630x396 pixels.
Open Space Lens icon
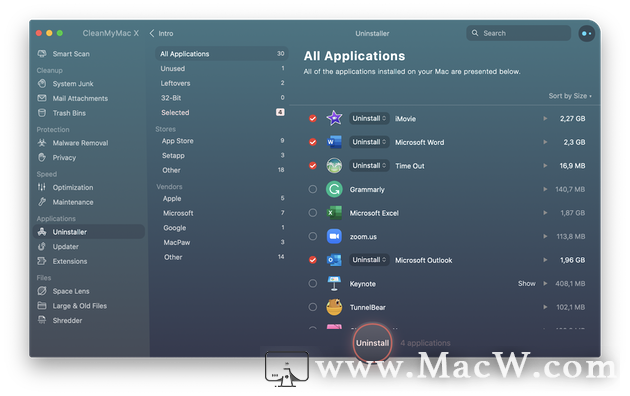[42, 291]
